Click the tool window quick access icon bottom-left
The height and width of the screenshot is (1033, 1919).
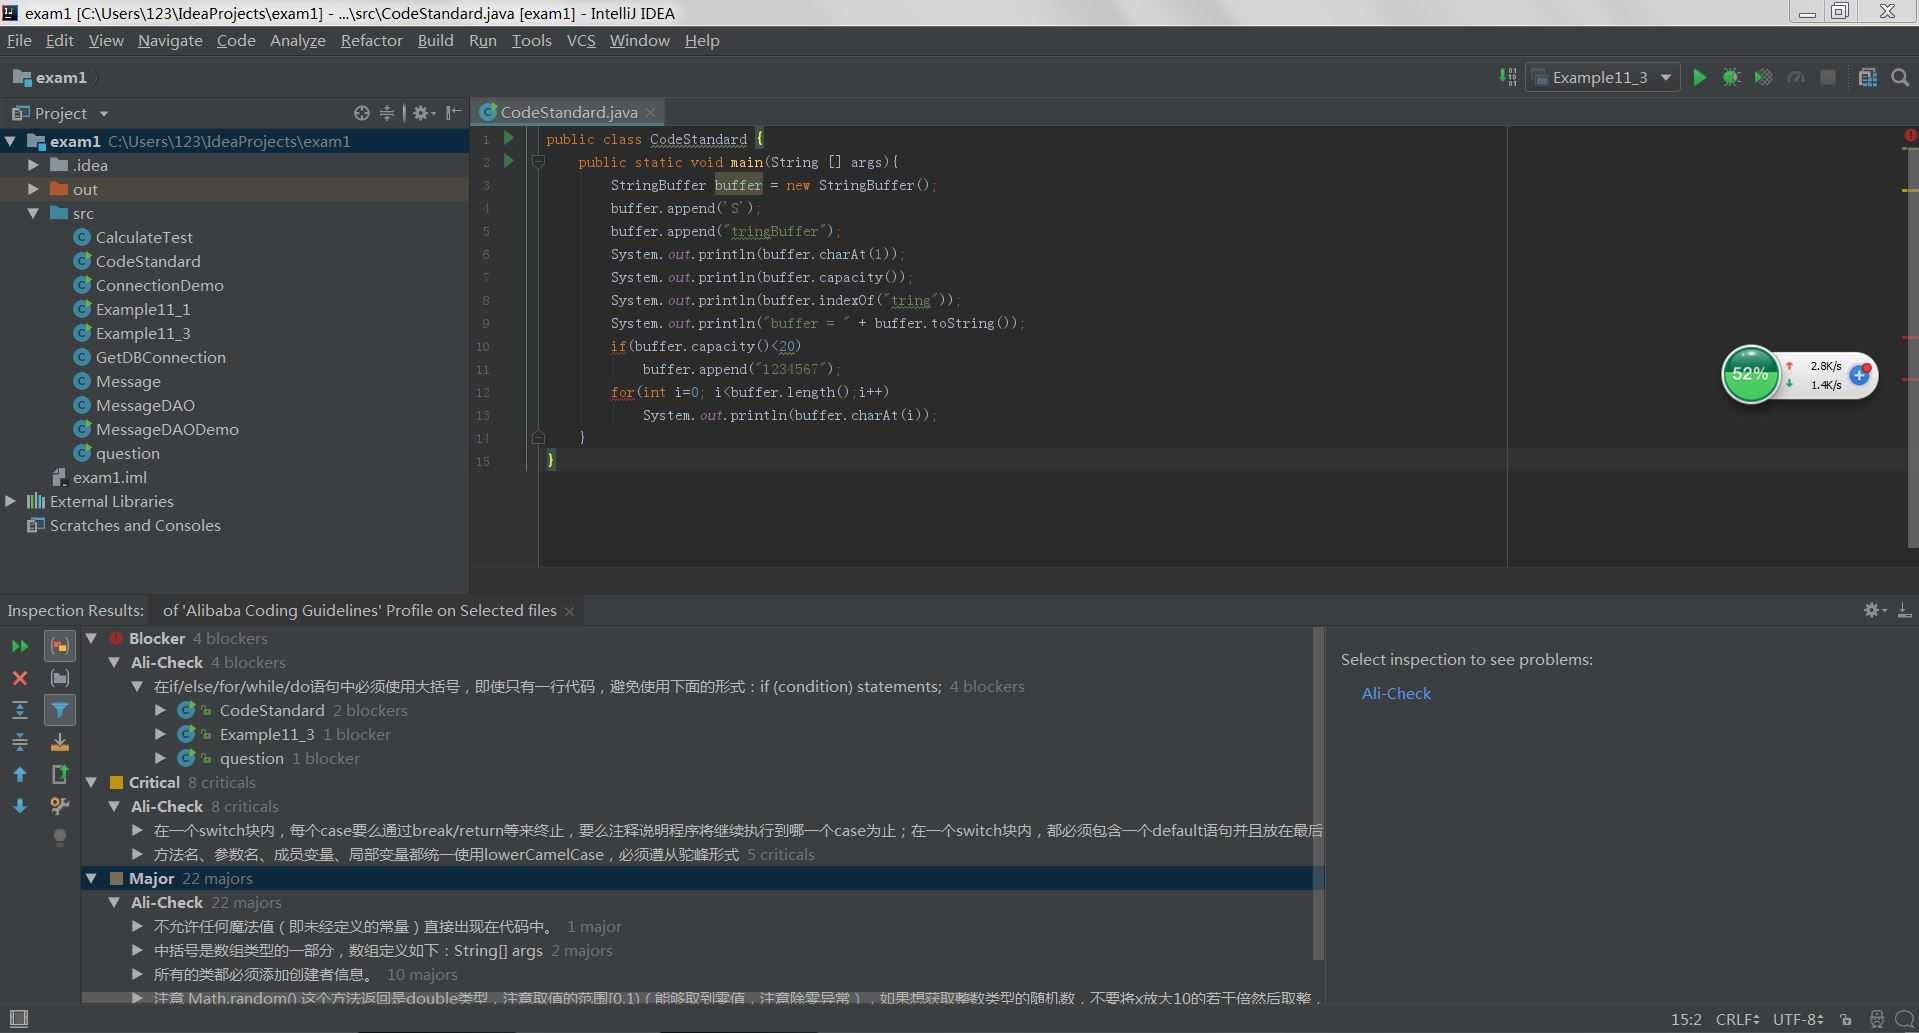18,1019
